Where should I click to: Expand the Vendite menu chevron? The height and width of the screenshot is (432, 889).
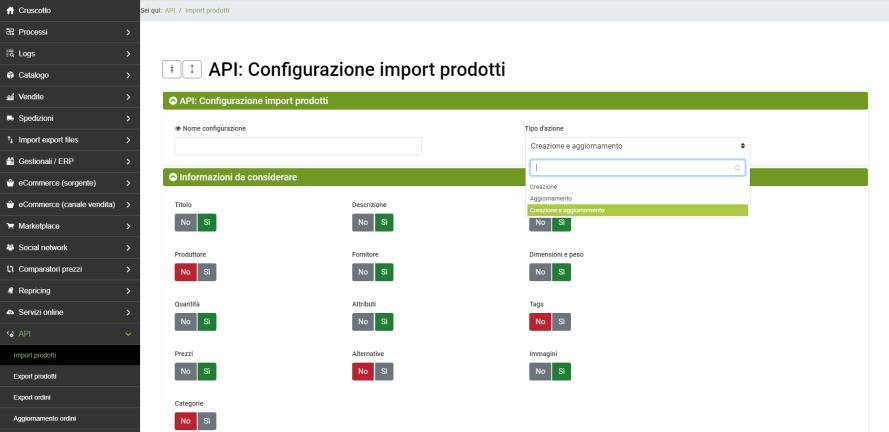tap(129, 97)
